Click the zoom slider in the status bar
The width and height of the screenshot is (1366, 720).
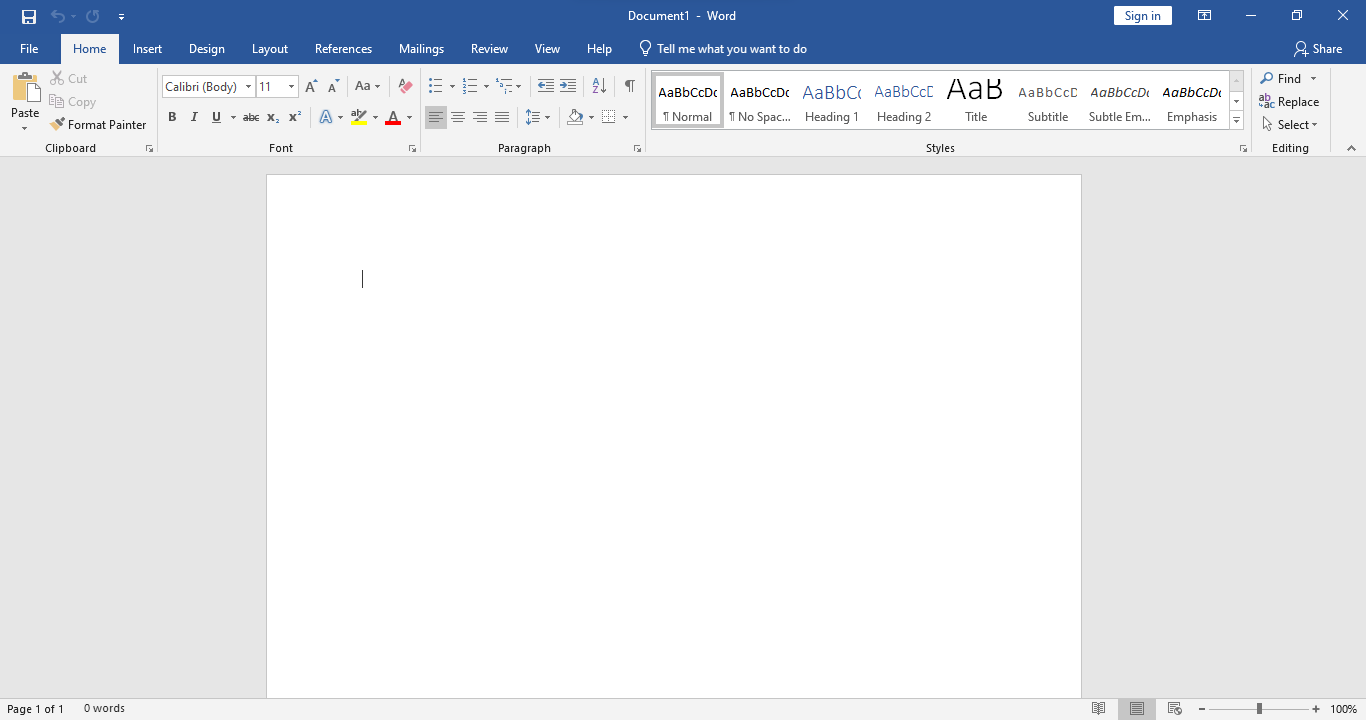pos(1259,709)
